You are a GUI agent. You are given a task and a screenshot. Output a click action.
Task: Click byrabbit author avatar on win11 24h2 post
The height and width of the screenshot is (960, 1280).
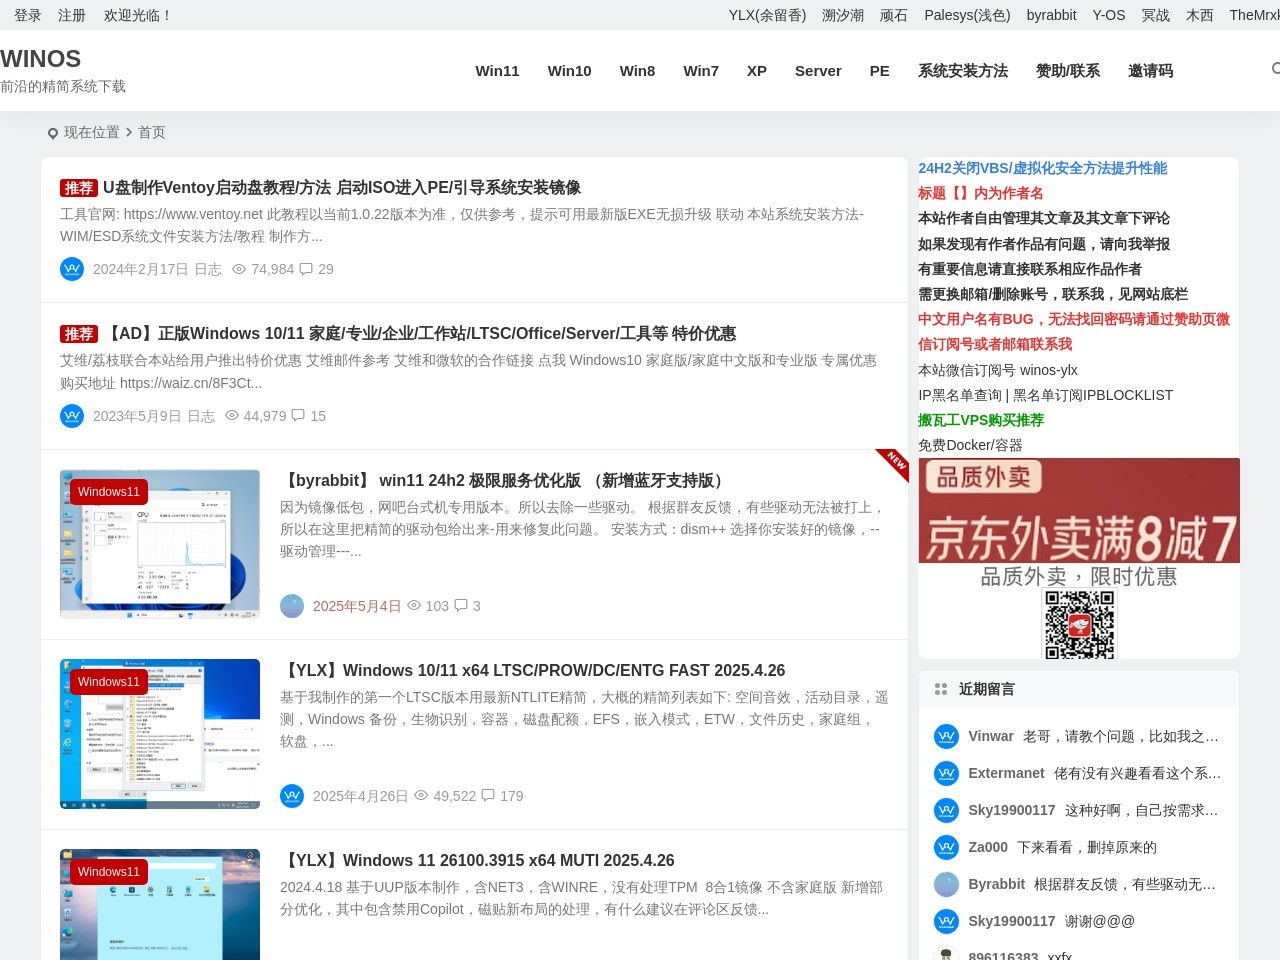point(292,606)
